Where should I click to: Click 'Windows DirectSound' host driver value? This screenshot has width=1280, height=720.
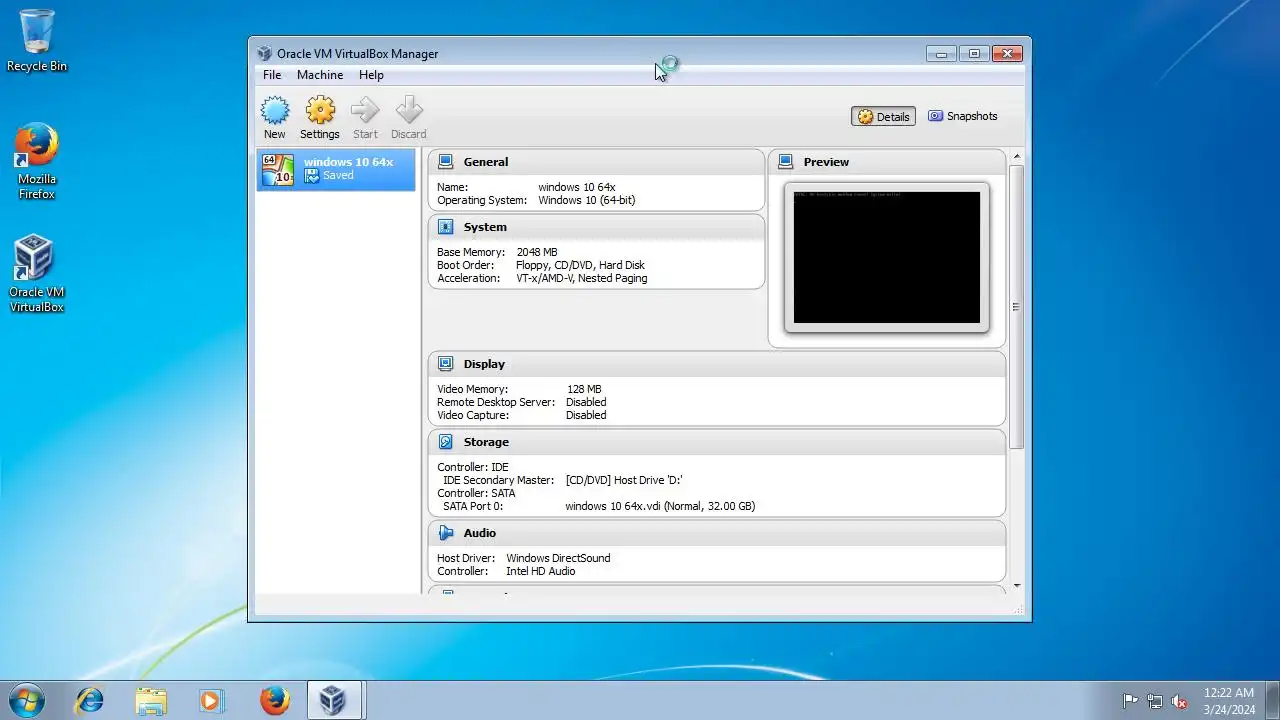point(558,558)
